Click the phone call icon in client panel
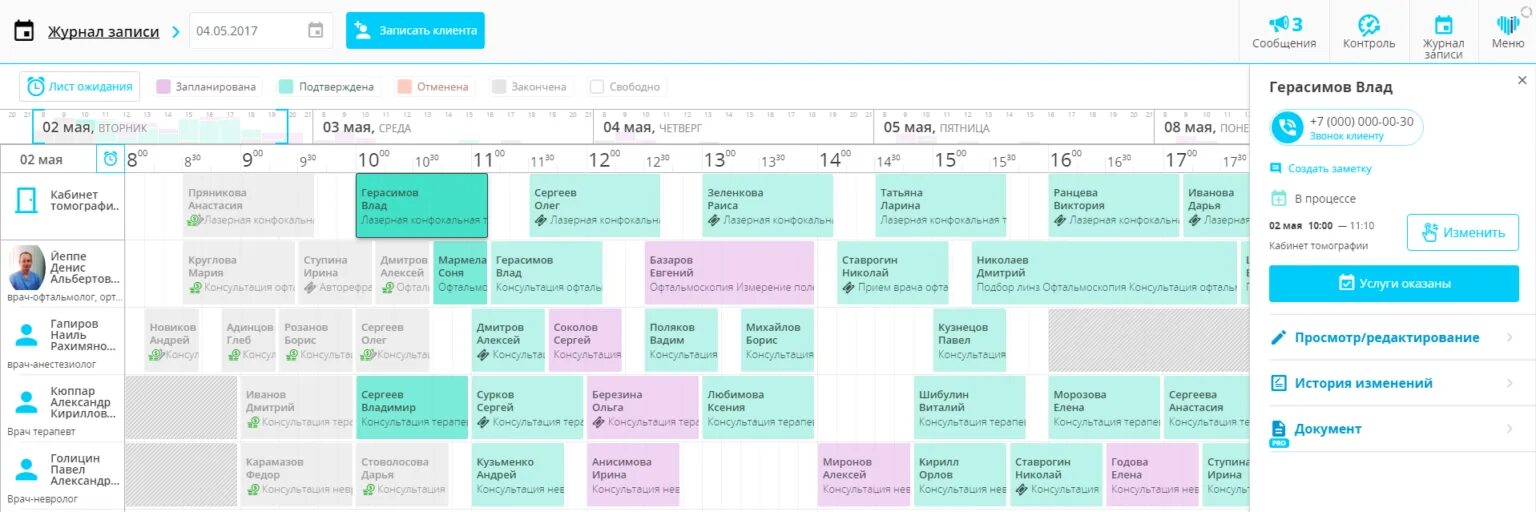The width and height of the screenshot is (1536, 512). 1286,127
